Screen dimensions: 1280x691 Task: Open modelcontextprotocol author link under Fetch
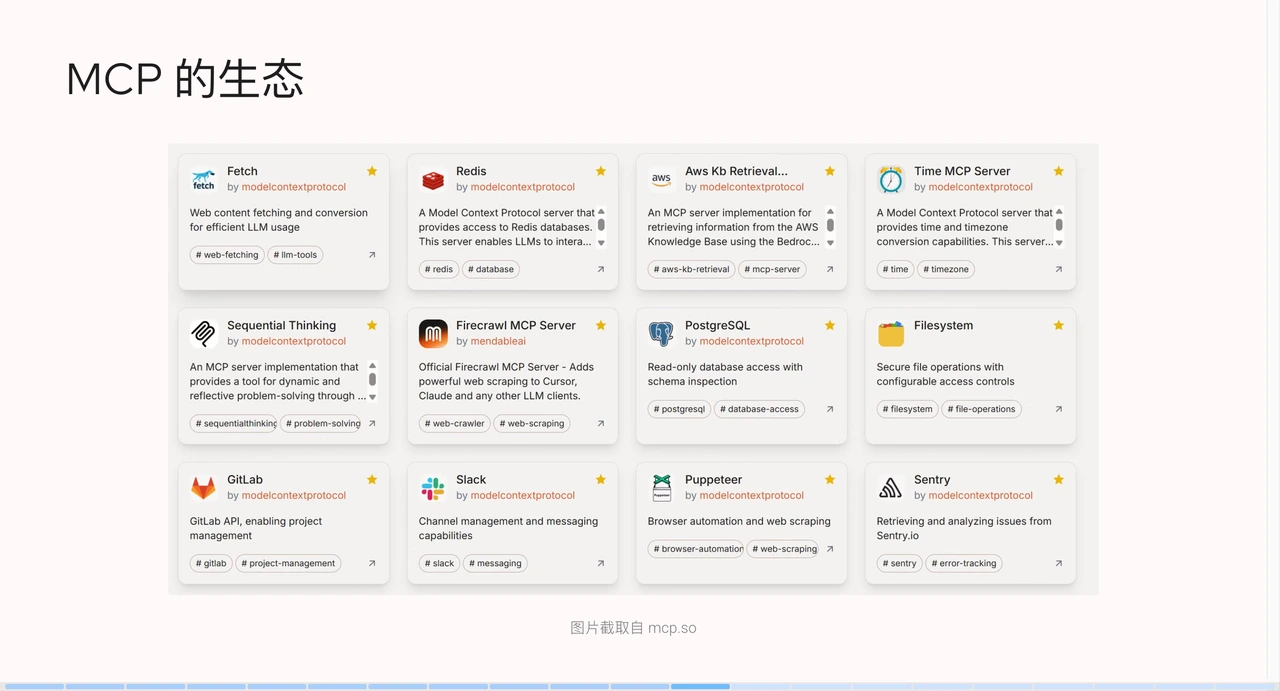(294, 187)
